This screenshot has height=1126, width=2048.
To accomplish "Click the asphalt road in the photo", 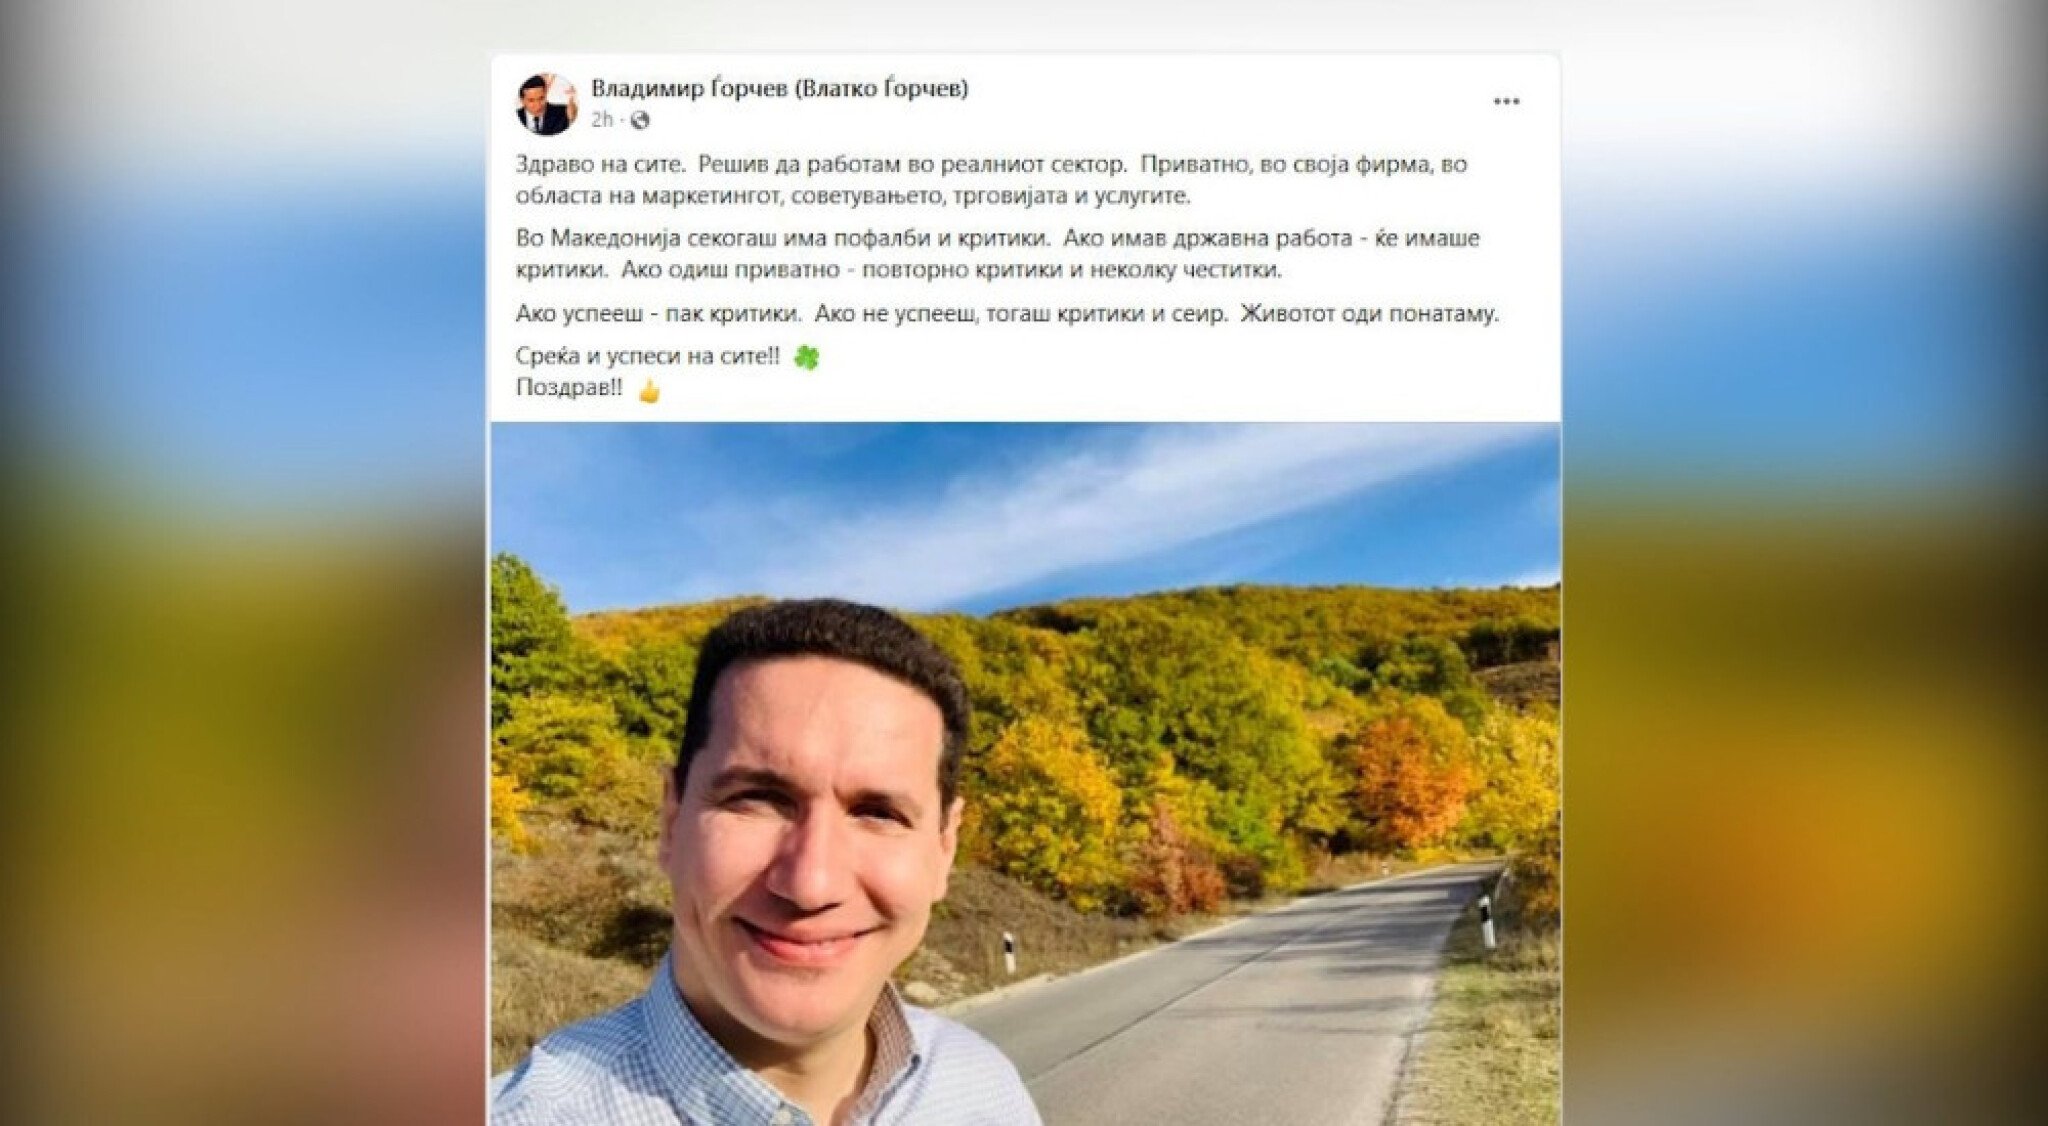I will click(x=1230, y=1010).
